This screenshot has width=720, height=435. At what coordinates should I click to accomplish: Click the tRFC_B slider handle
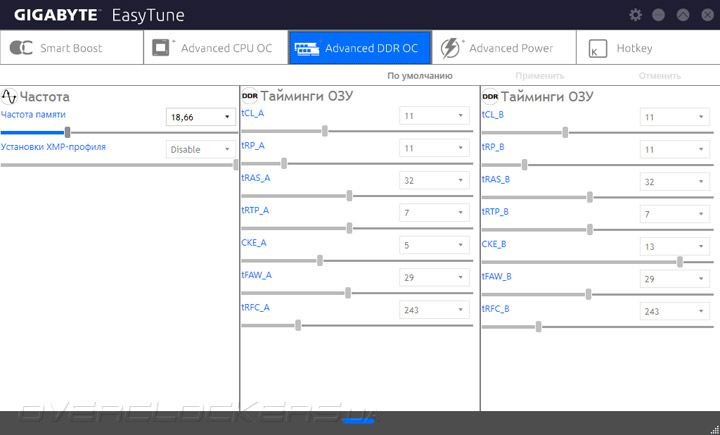tap(539, 327)
